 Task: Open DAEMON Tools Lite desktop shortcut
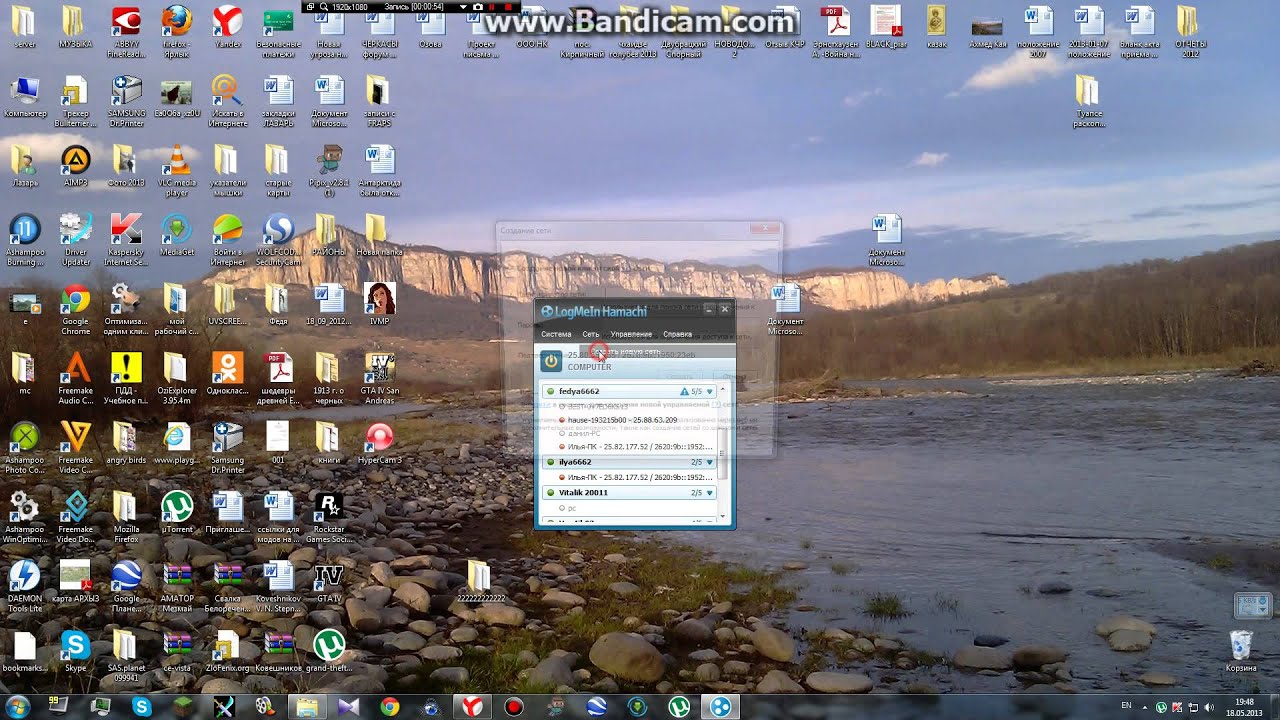[x=25, y=586]
